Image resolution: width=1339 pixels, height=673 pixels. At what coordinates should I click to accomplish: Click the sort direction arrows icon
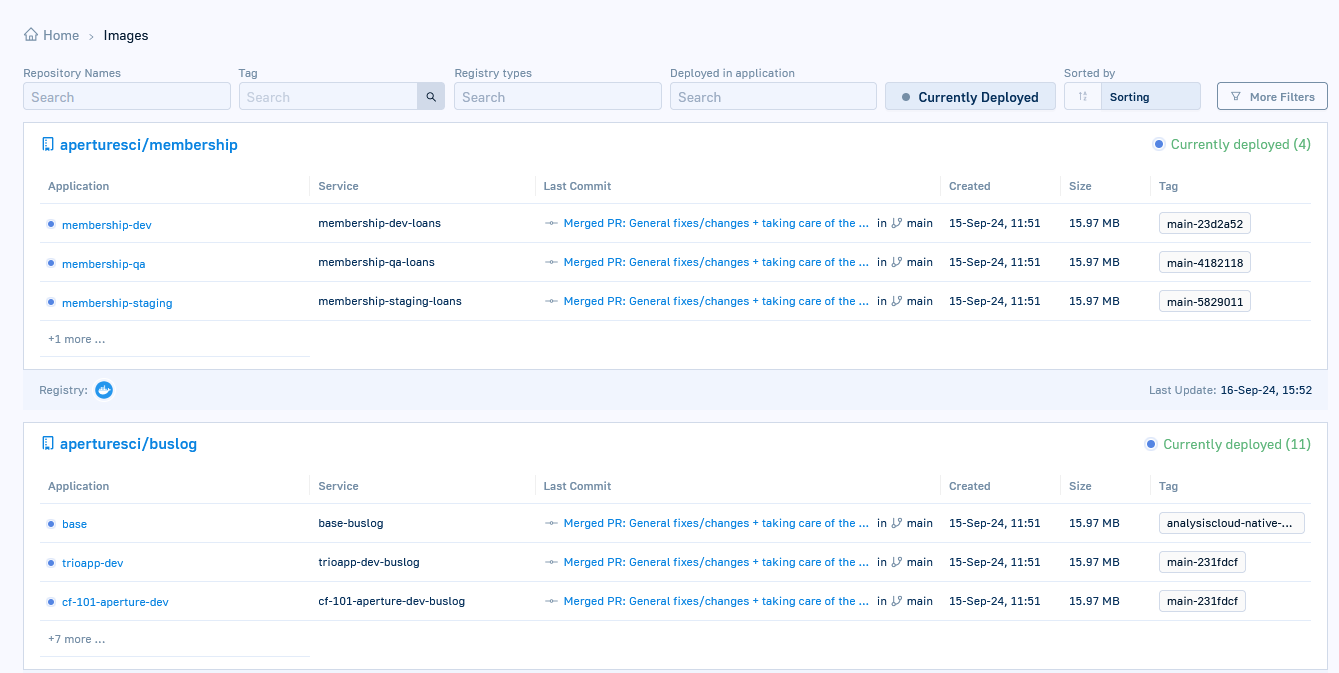point(1082,97)
